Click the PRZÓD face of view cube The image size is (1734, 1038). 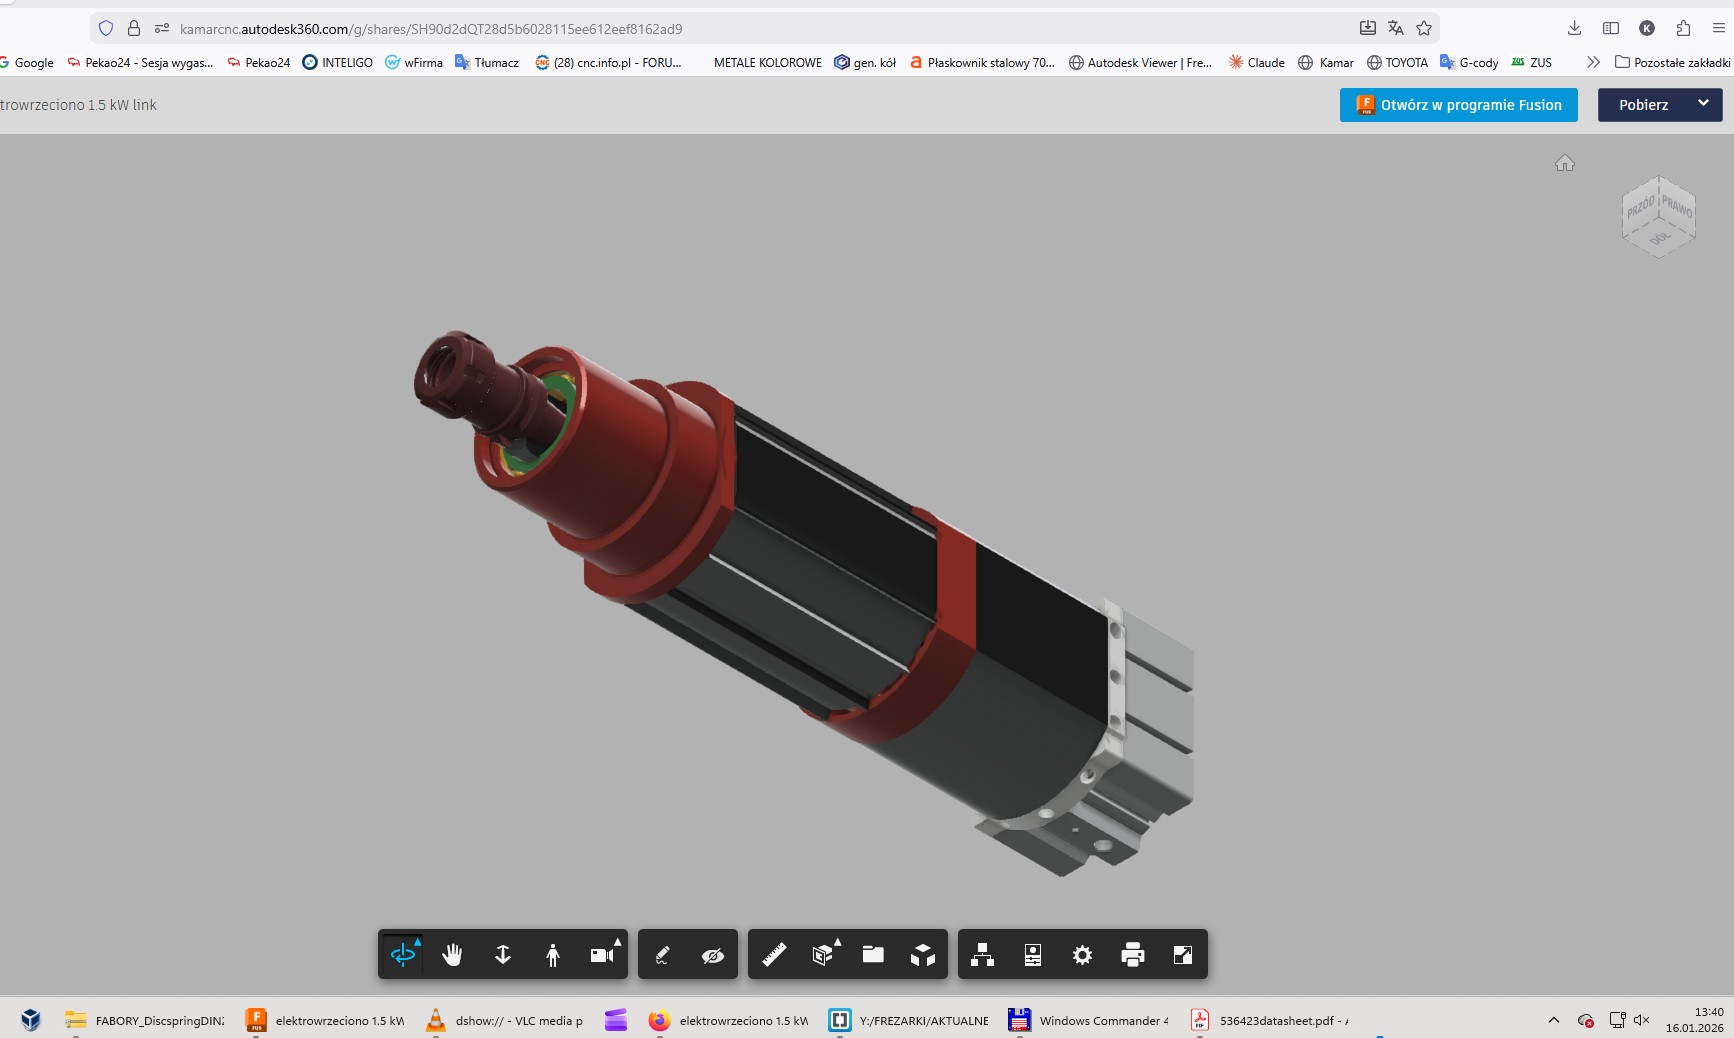tap(1640, 207)
